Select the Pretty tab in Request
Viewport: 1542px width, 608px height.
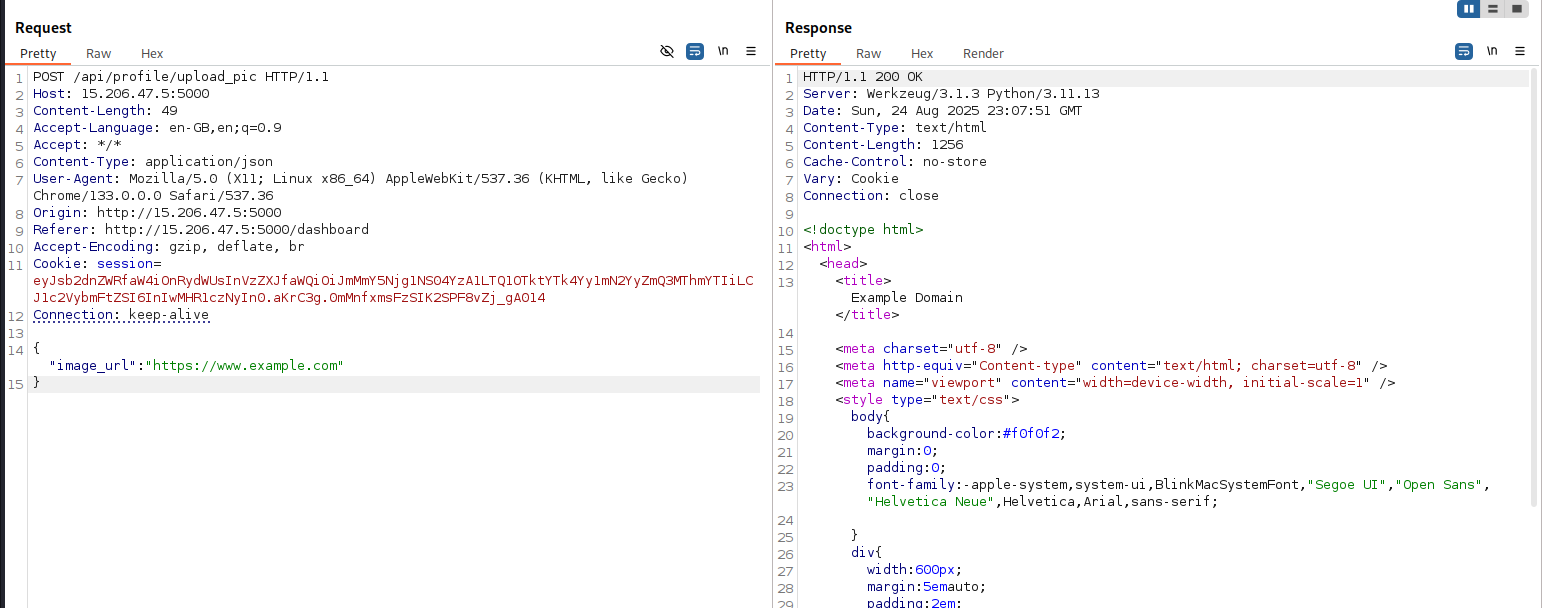click(38, 54)
